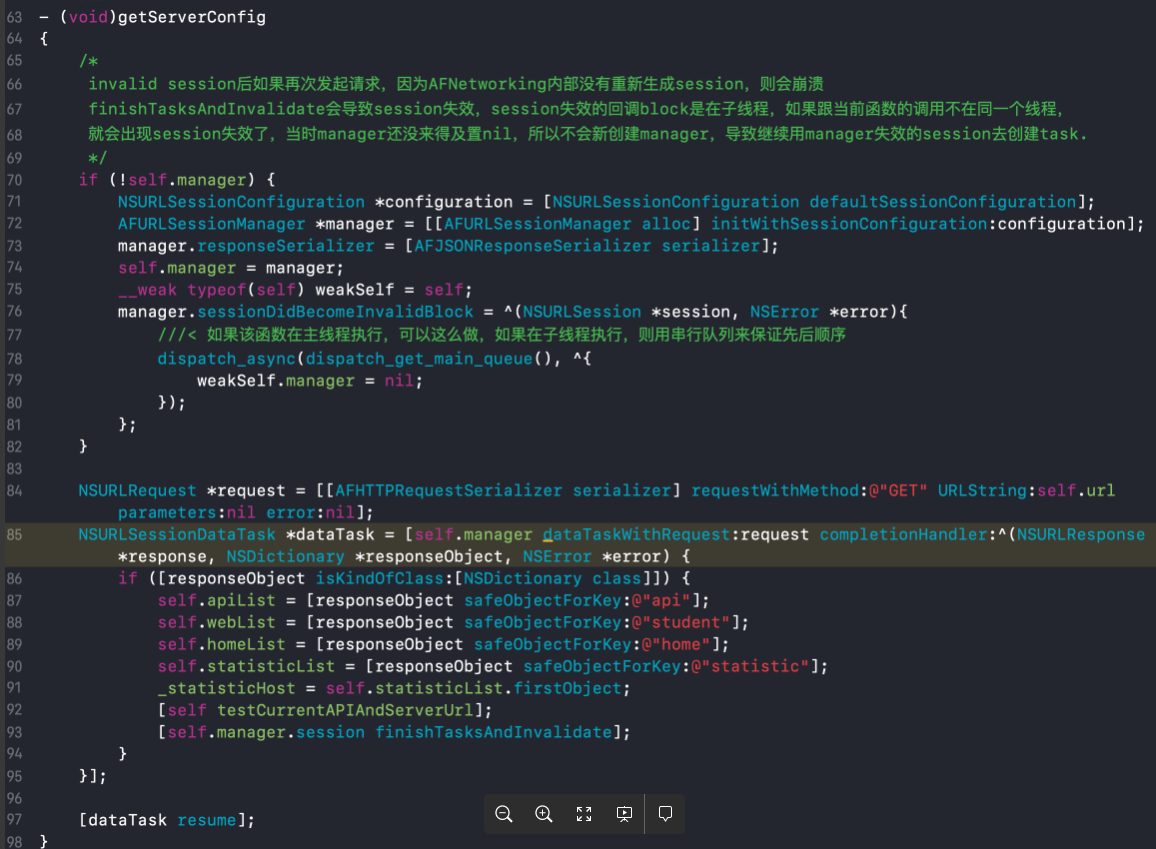
Task: Open comments with the speech bubble icon
Action: pos(665,814)
